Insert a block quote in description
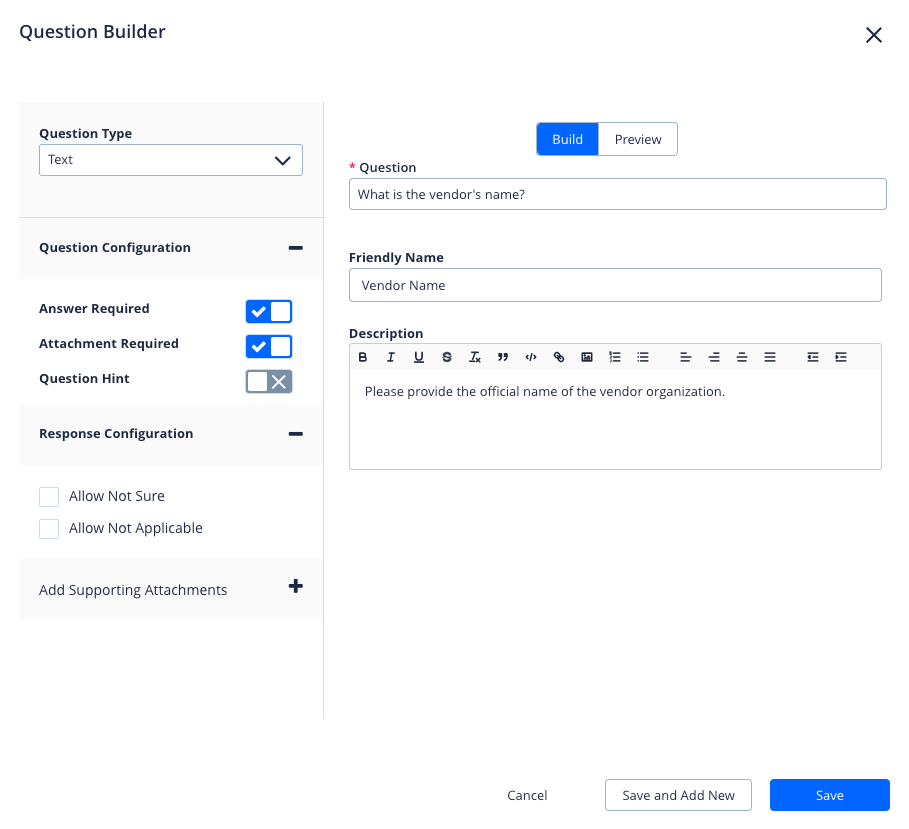The height and width of the screenshot is (829, 909). (x=503, y=357)
